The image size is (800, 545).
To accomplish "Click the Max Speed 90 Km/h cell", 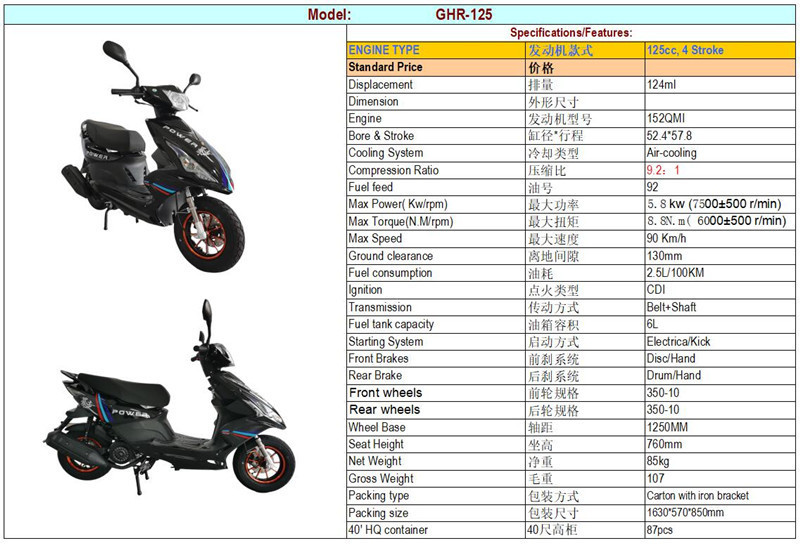I will tap(719, 239).
